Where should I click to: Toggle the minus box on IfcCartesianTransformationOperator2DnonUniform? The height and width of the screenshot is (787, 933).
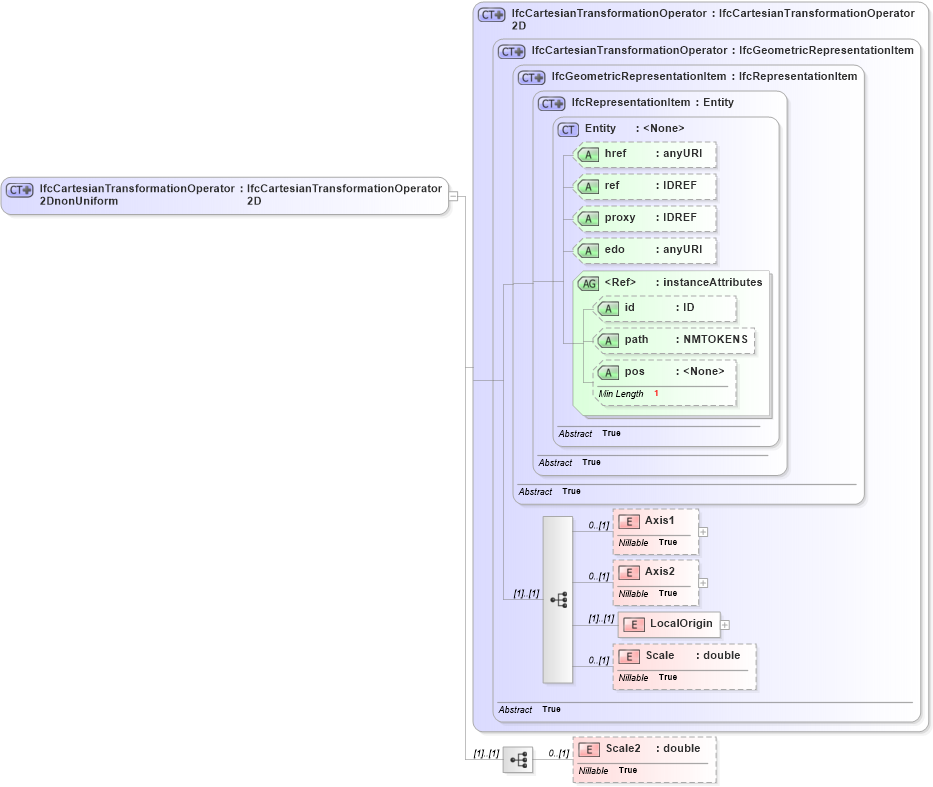click(452, 196)
